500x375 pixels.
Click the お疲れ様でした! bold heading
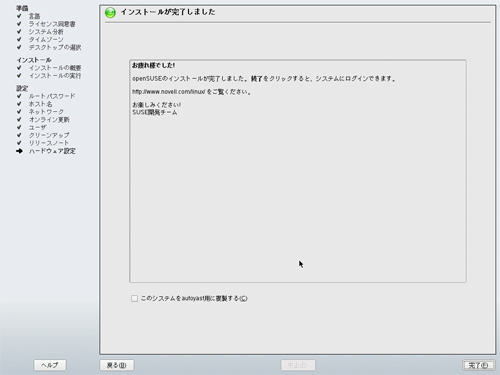coord(153,65)
